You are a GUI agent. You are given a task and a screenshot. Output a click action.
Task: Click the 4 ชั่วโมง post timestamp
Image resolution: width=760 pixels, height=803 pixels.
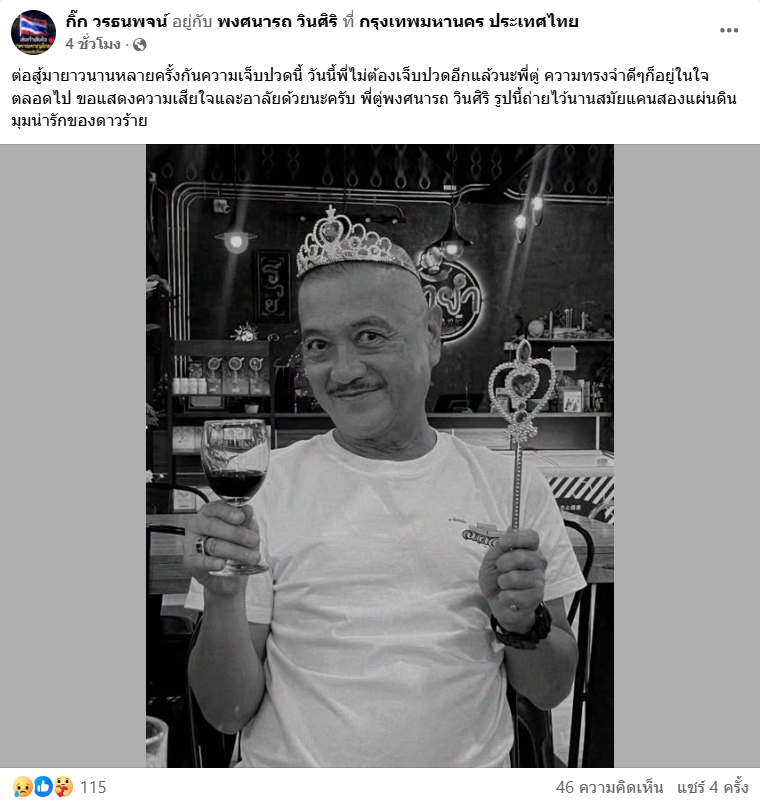pos(93,45)
